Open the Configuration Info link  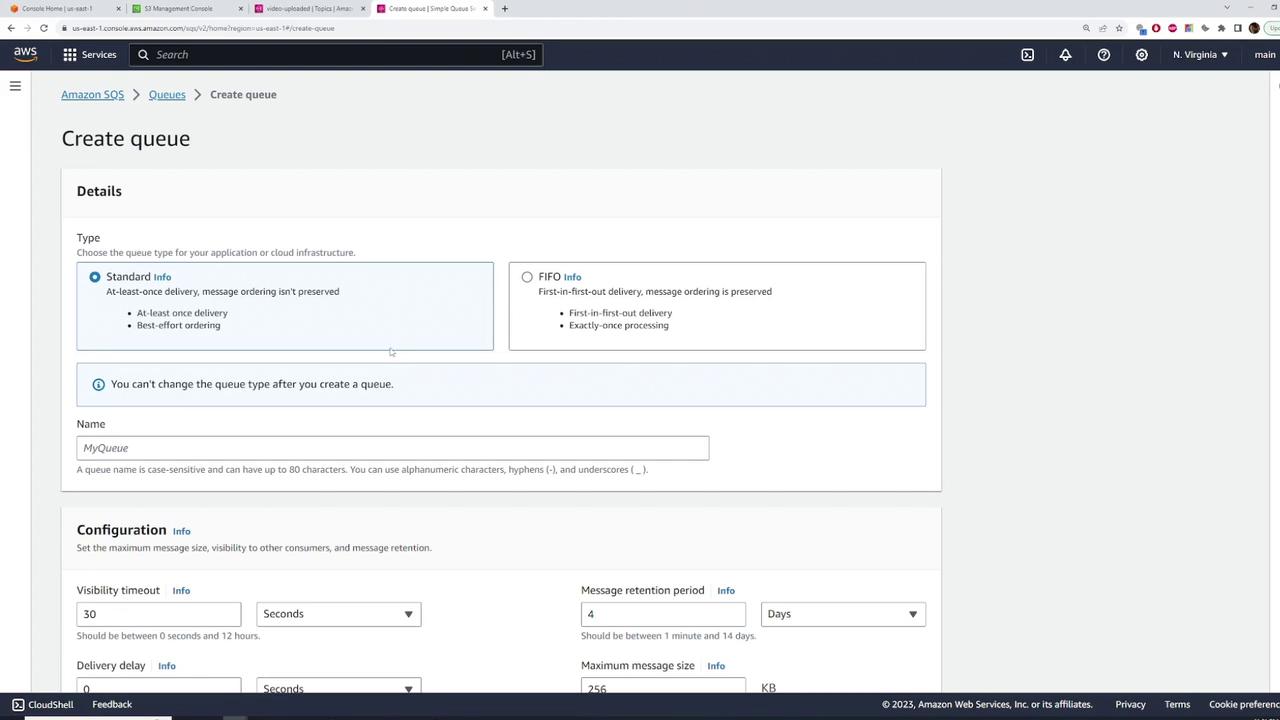click(x=181, y=531)
